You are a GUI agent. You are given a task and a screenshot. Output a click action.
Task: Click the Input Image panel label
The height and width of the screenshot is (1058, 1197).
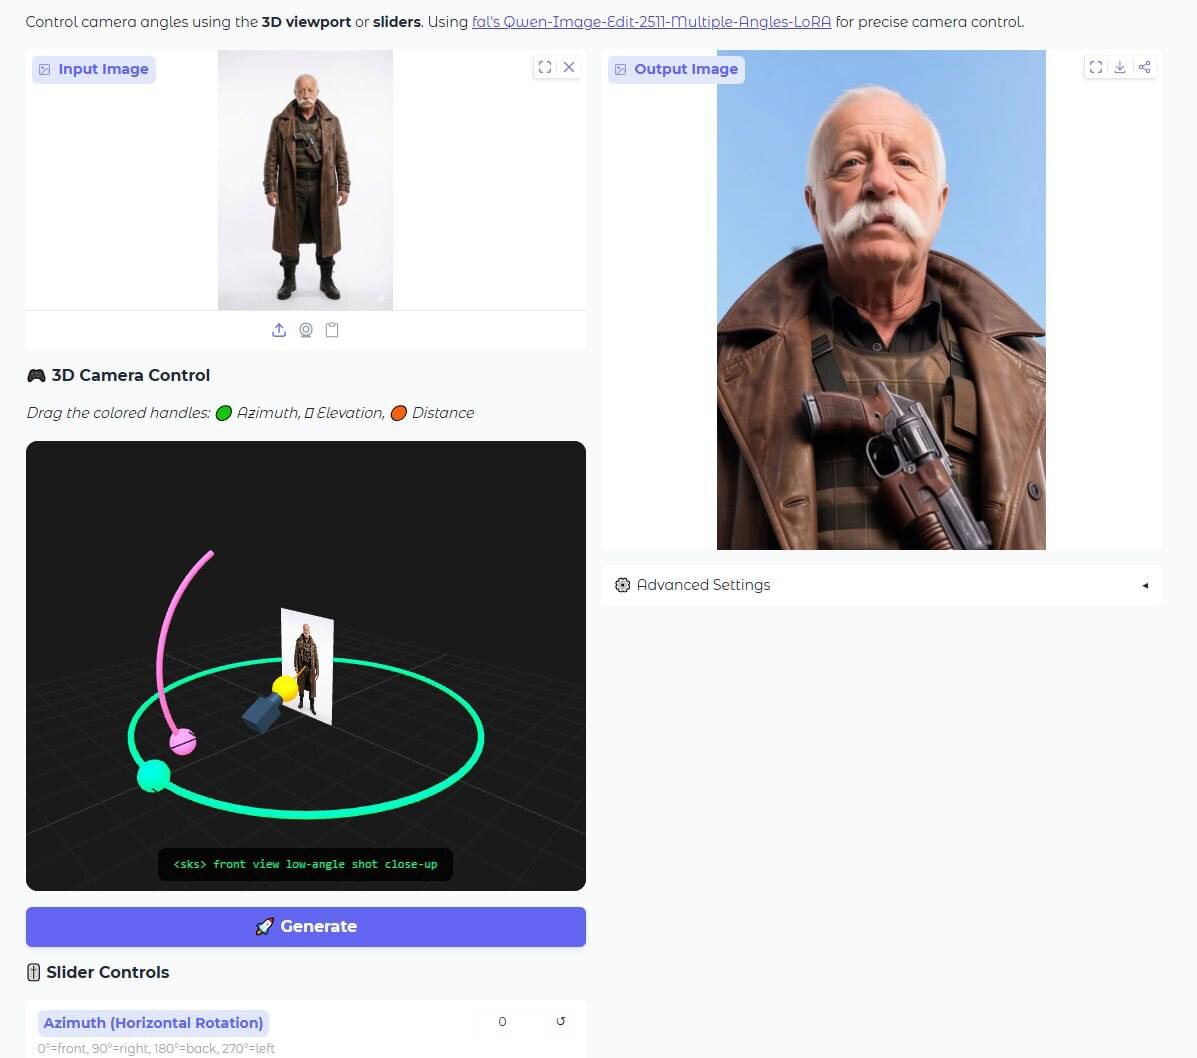tap(93, 69)
